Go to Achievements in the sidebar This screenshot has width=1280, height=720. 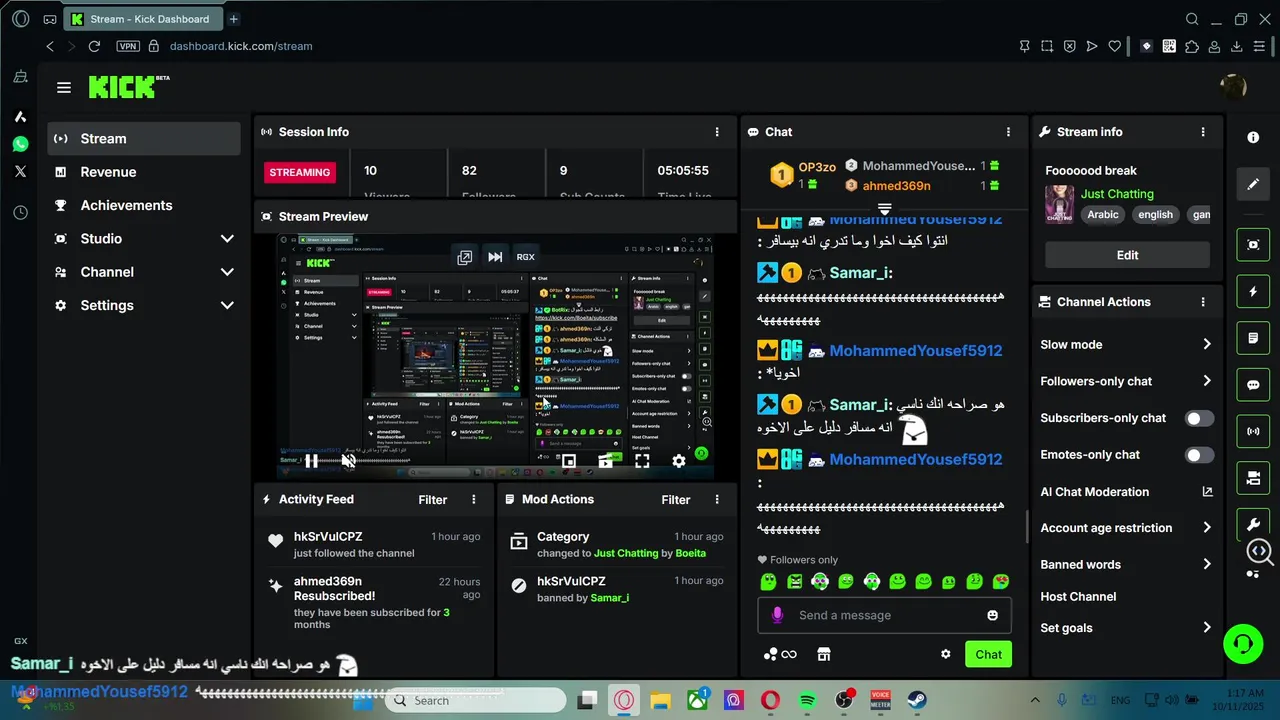pyautogui.click(x=144, y=205)
